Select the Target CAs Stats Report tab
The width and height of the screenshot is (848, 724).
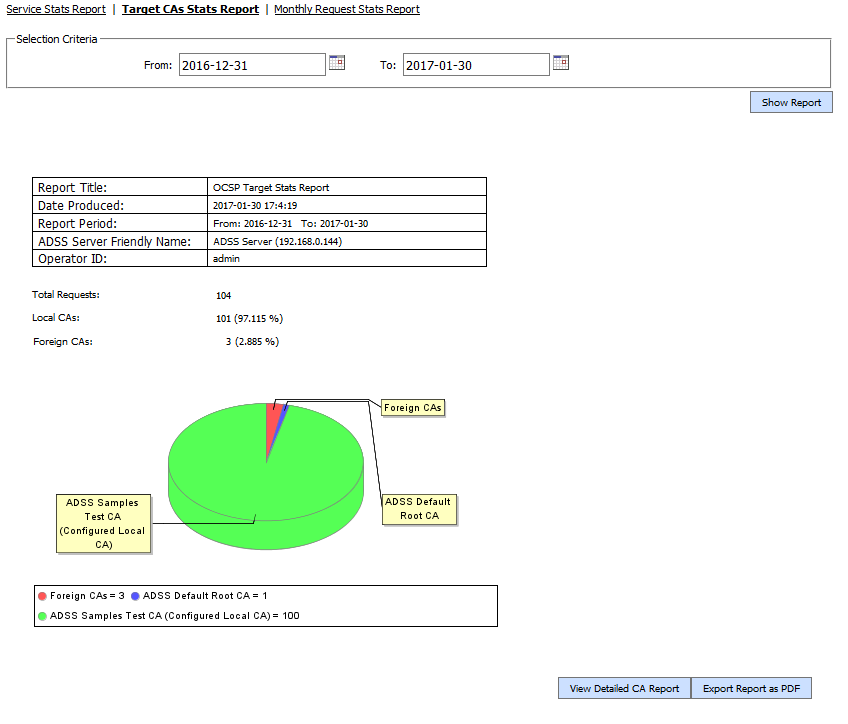tap(190, 9)
